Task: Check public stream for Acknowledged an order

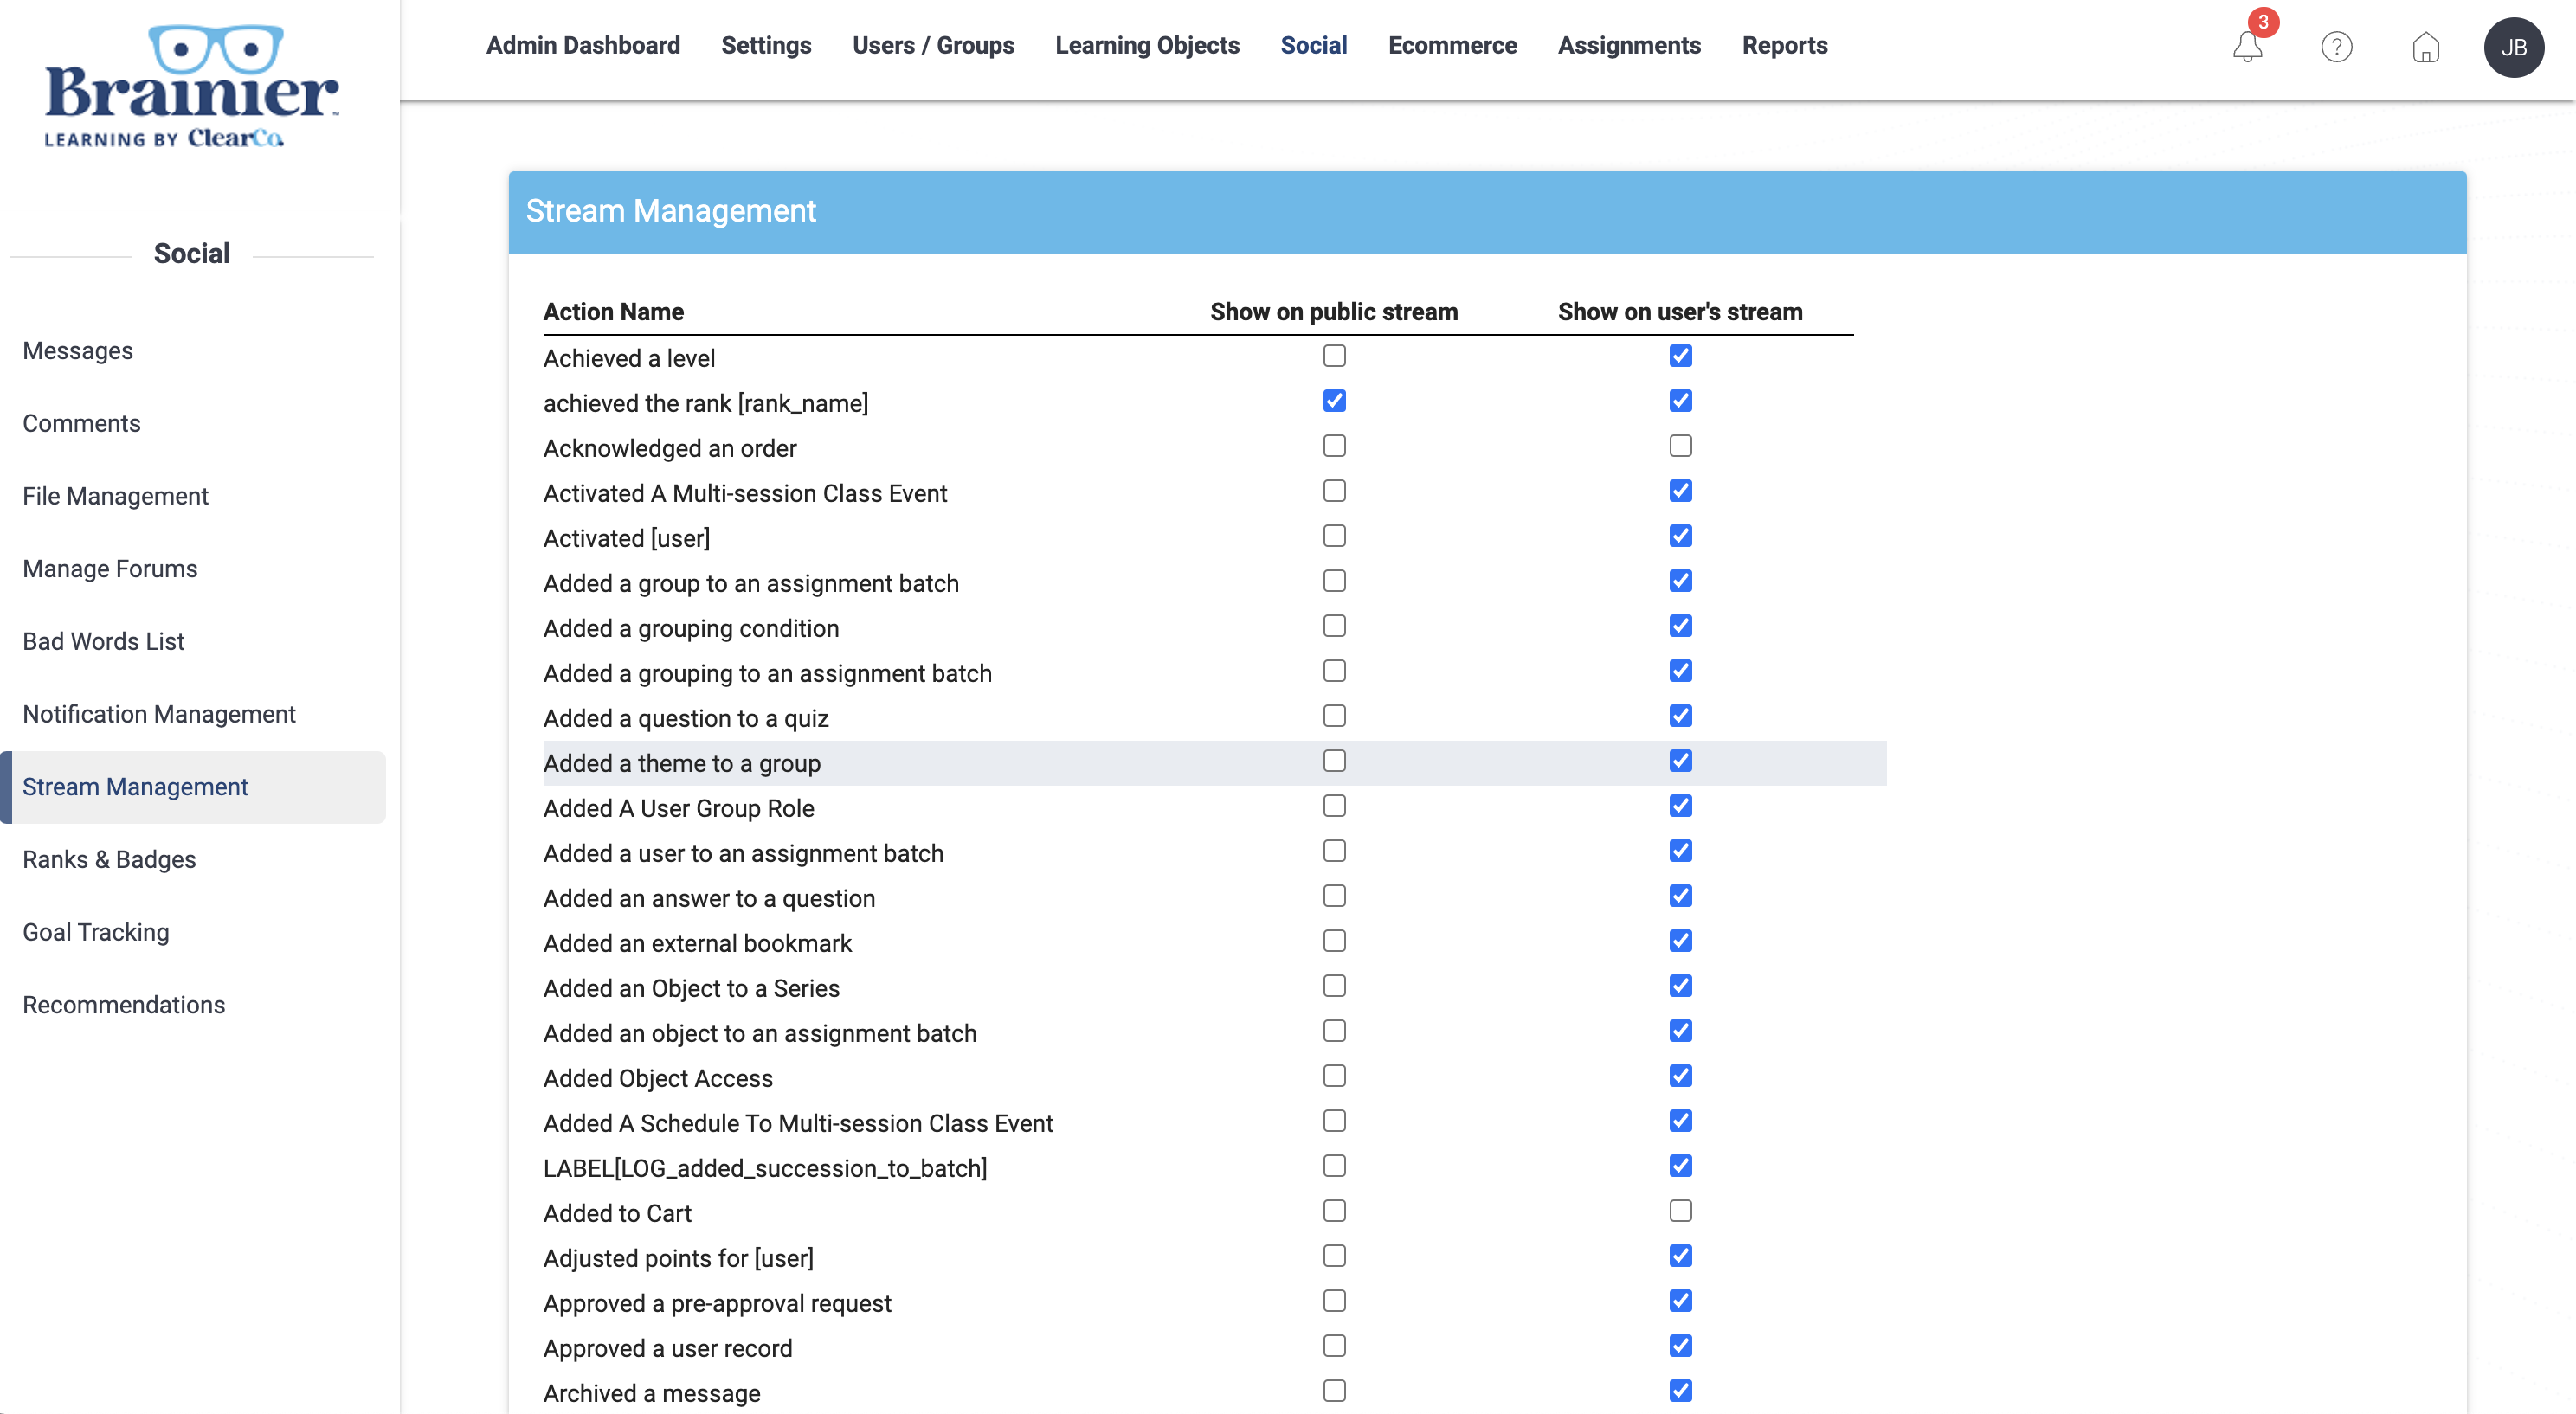Action: 1334,446
